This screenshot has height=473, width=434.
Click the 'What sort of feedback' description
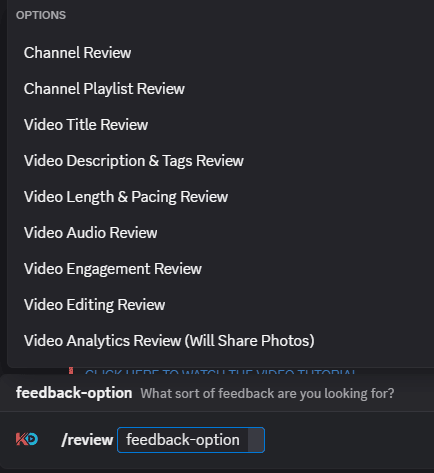tap(267, 394)
